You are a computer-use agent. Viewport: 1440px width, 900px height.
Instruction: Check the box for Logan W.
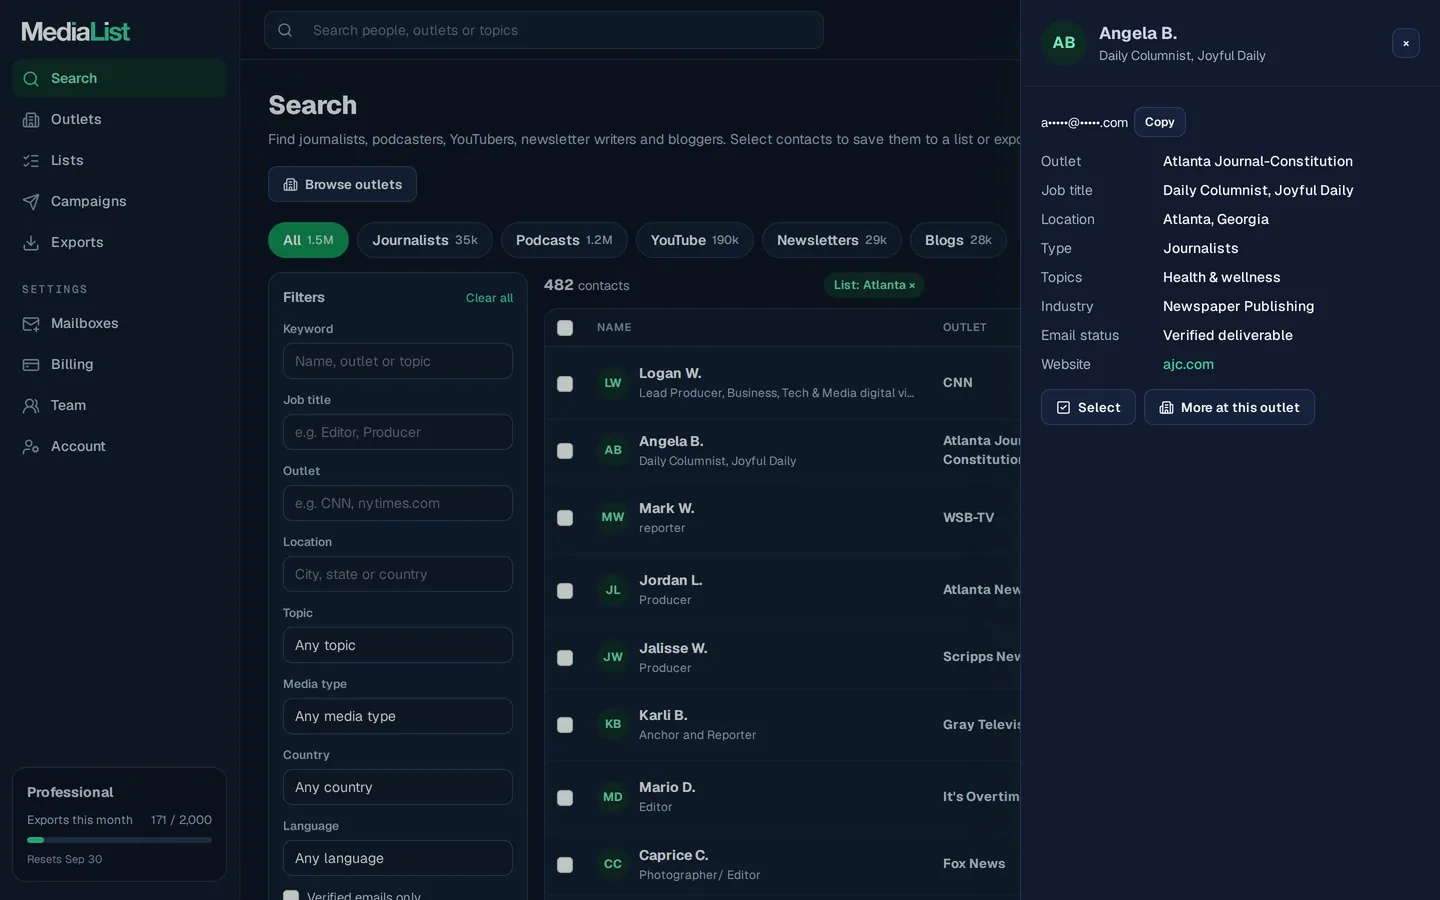(565, 384)
